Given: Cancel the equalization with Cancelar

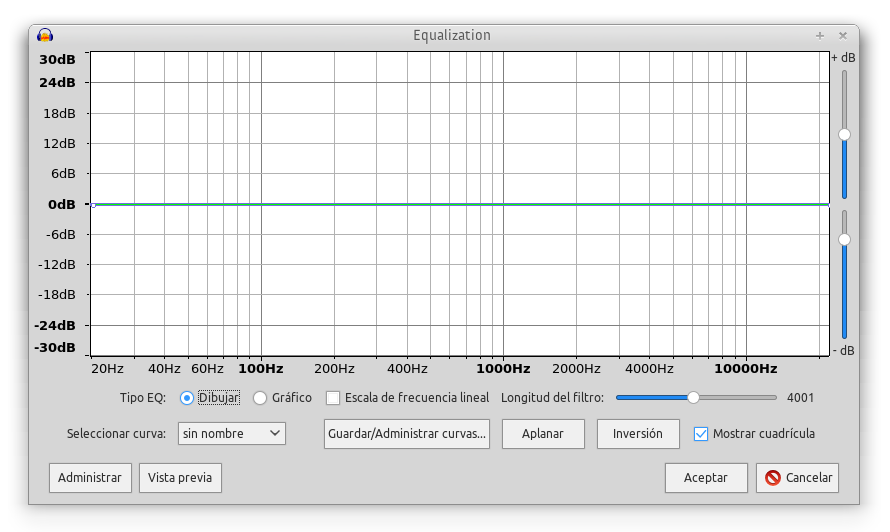Looking at the screenshot, I should (x=797, y=478).
